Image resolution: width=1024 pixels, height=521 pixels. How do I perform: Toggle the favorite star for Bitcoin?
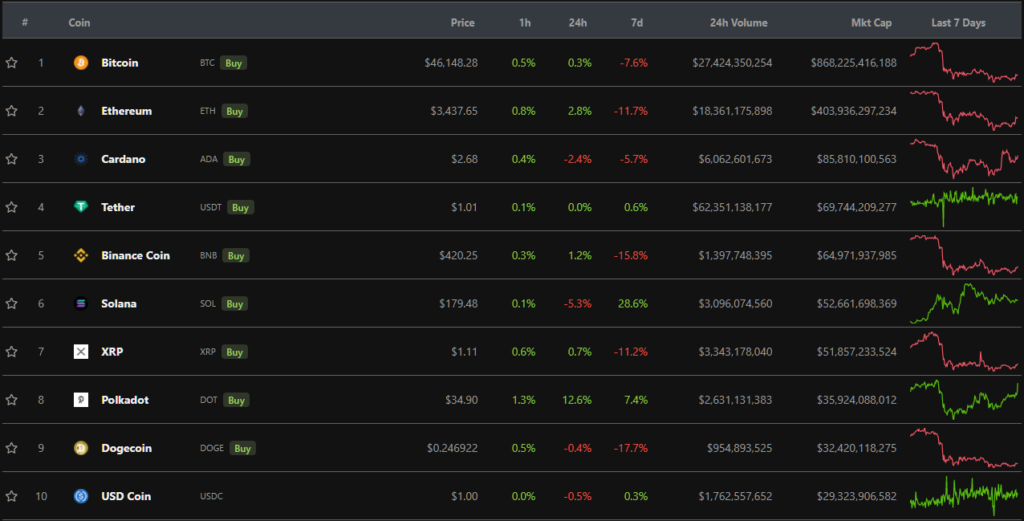click(x=12, y=63)
